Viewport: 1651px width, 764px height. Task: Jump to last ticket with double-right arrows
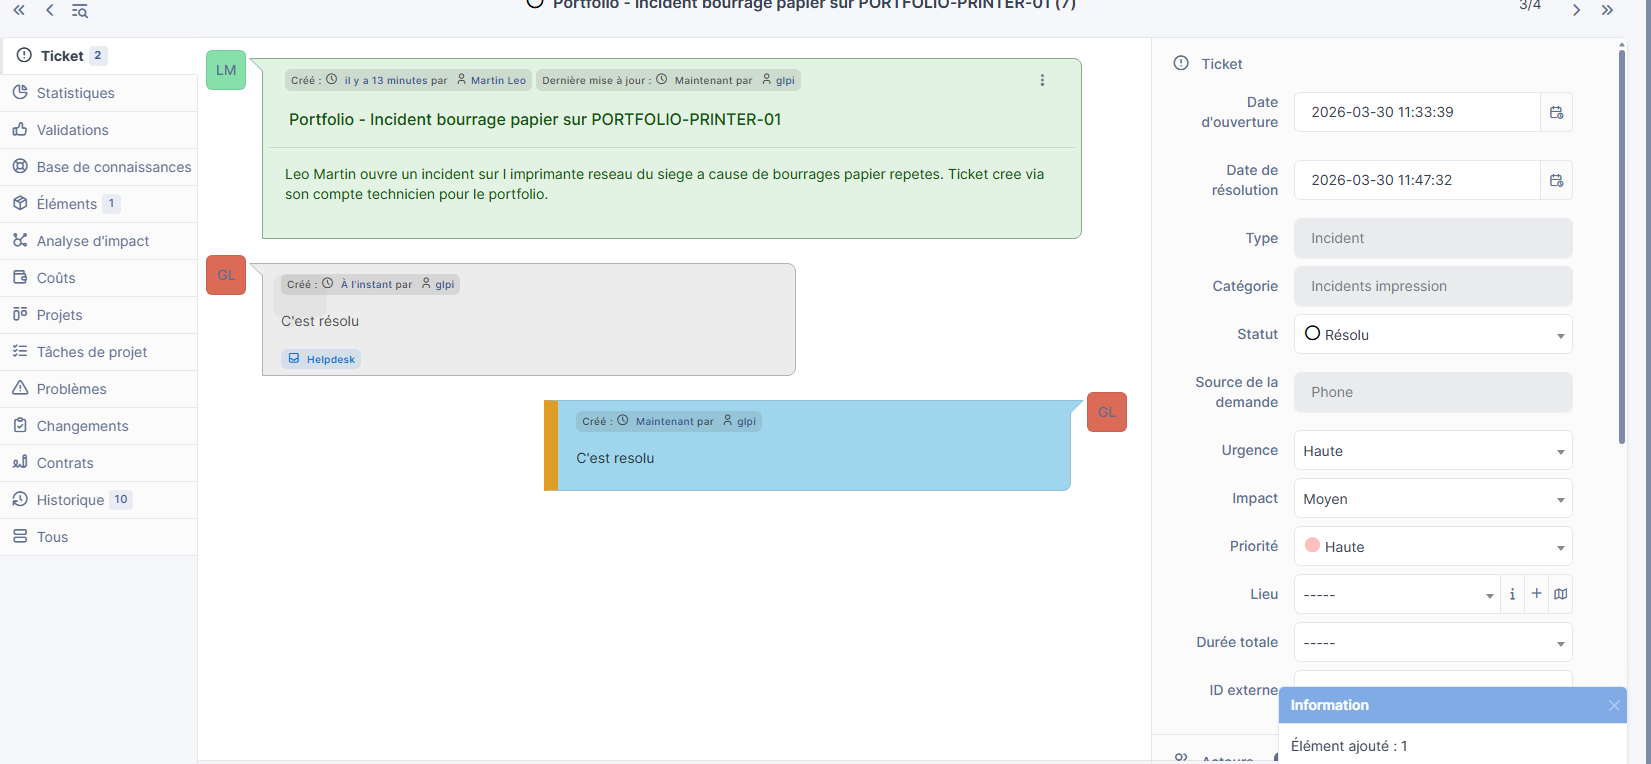tap(1607, 10)
